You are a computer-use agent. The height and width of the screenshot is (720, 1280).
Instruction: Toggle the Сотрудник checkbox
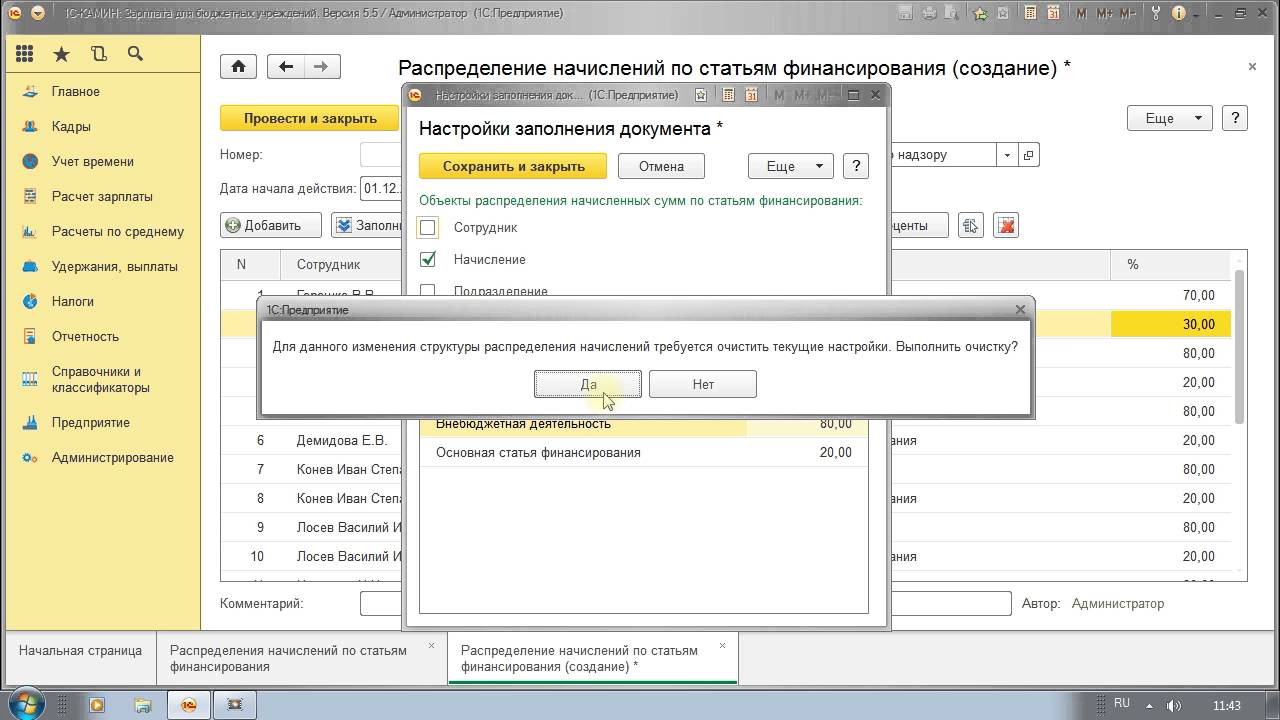tap(428, 227)
